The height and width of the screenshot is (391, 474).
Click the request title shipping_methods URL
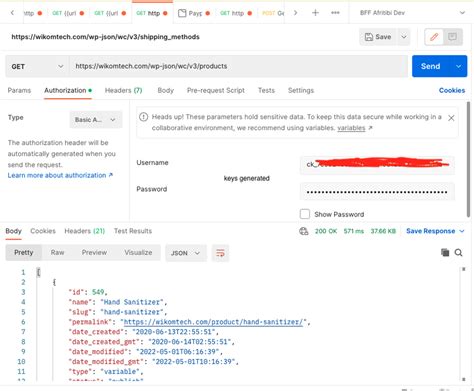point(105,37)
